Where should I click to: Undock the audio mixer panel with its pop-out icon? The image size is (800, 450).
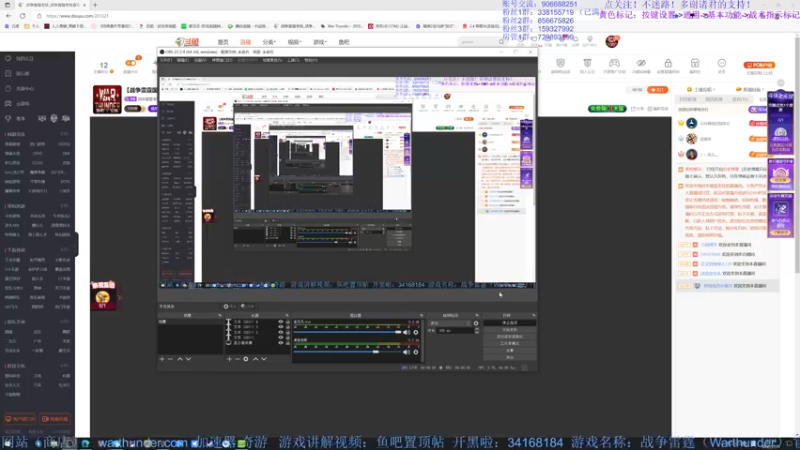pyautogui.click(x=421, y=315)
